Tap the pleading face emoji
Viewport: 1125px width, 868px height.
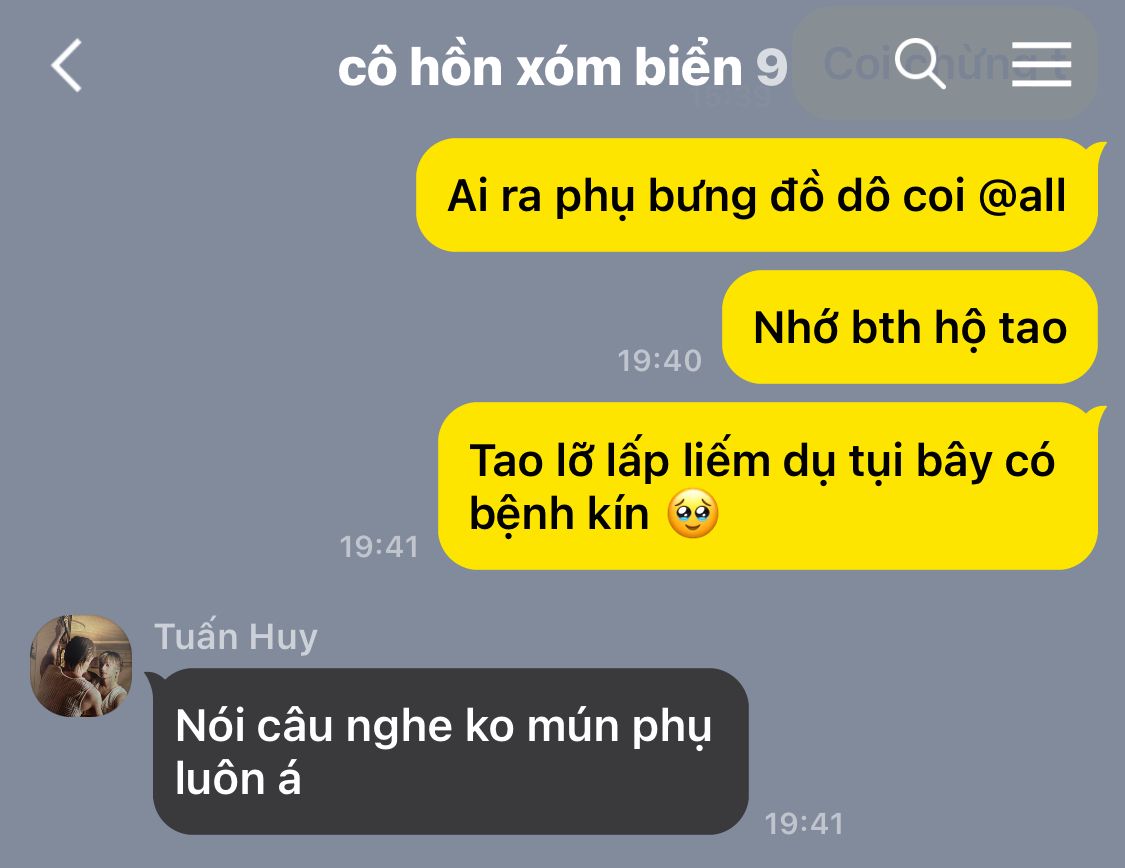tap(692, 514)
